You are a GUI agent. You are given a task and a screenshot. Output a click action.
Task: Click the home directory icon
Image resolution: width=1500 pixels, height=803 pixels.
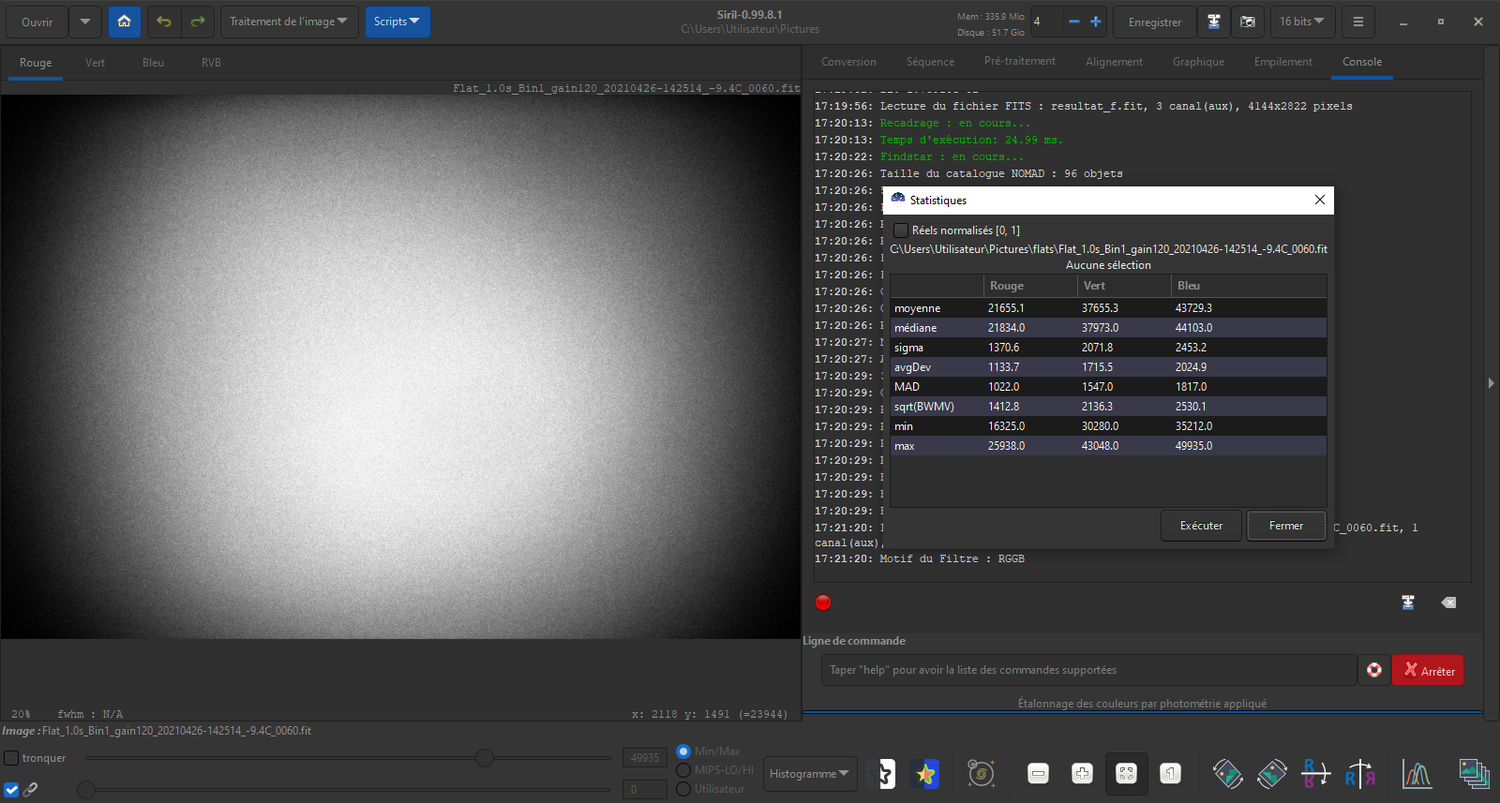pyautogui.click(x=124, y=22)
